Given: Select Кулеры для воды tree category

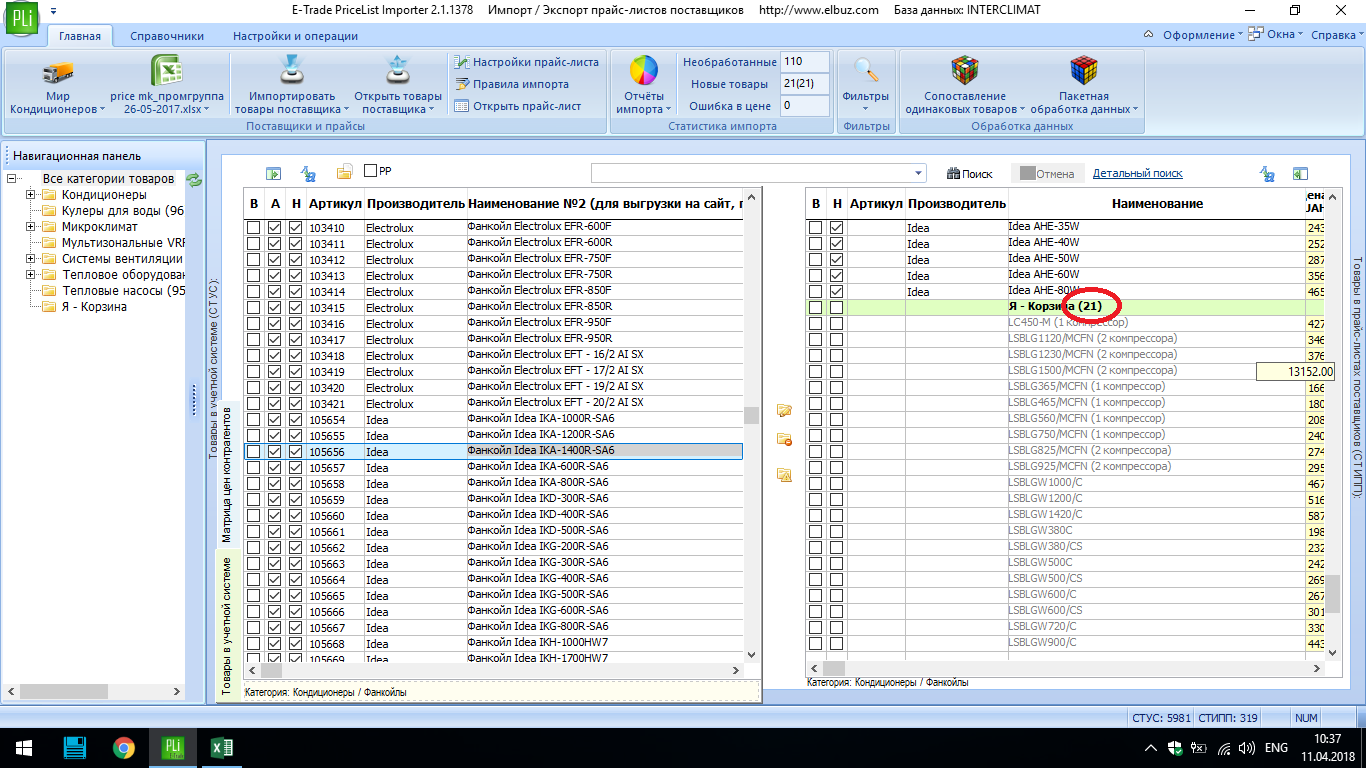Looking at the screenshot, I should (x=122, y=211).
